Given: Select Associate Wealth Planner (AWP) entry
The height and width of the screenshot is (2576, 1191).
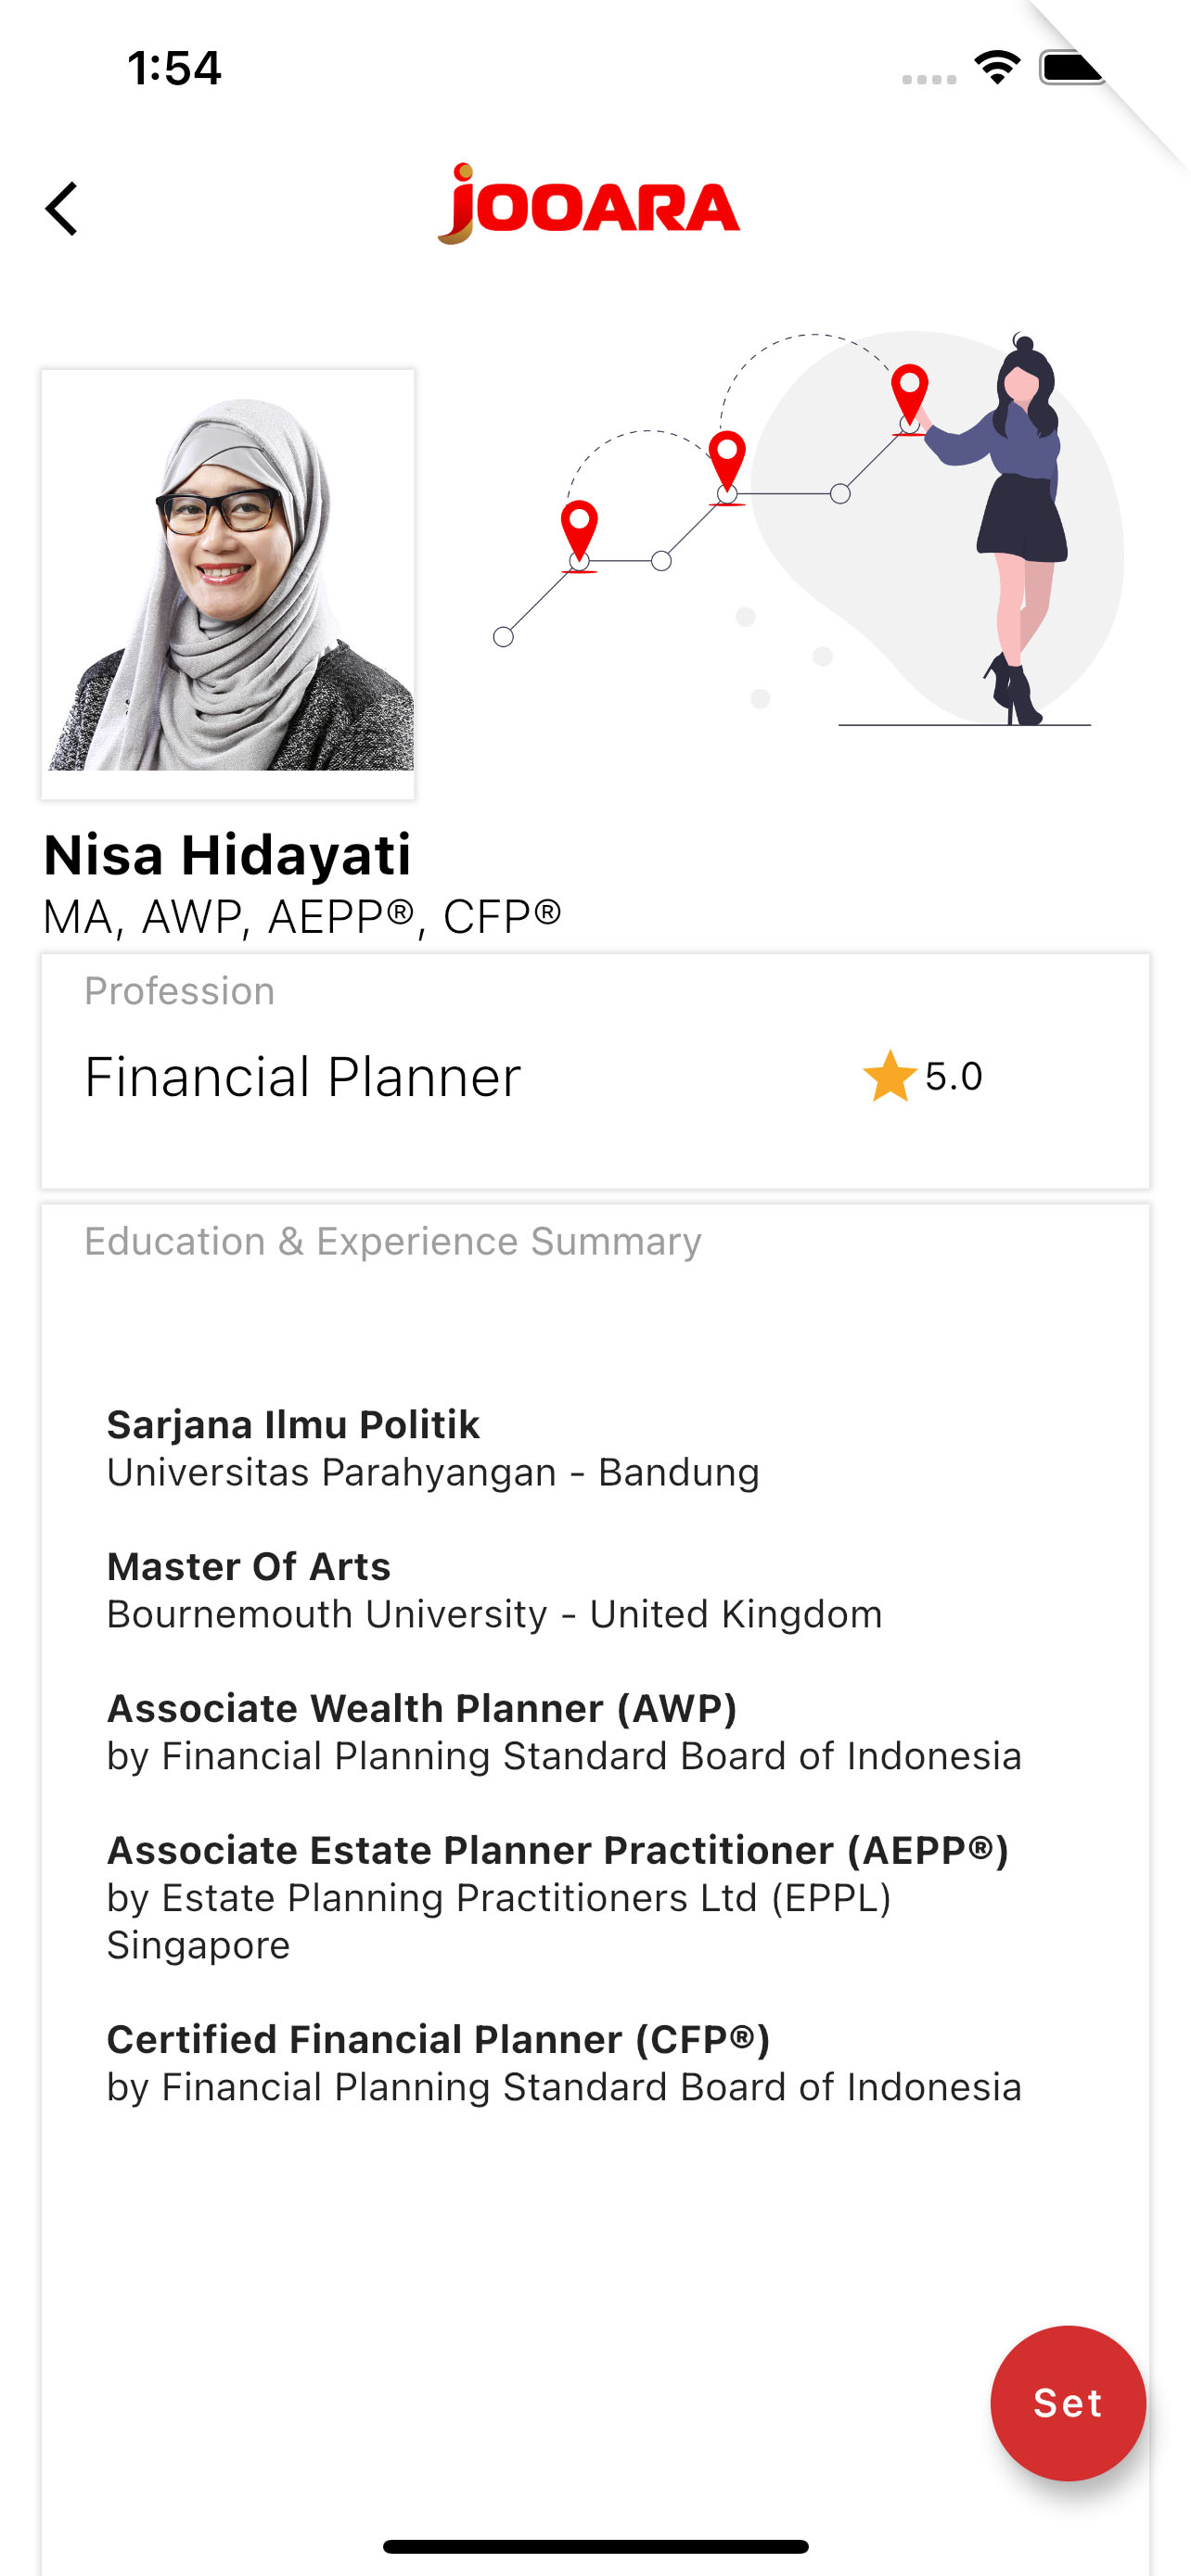Looking at the screenshot, I should [x=564, y=1732].
